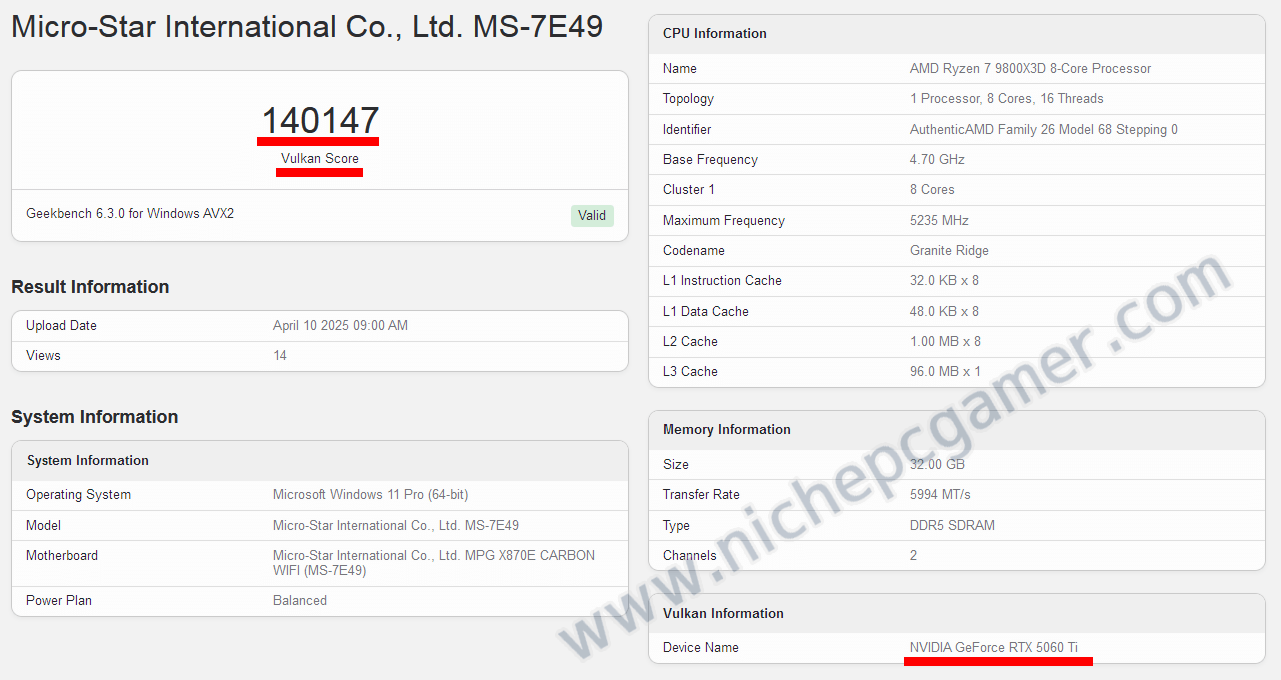Click topology 1 Processor, 8 Cores, 16 Threads
The image size is (1281, 680).
coord(1007,98)
